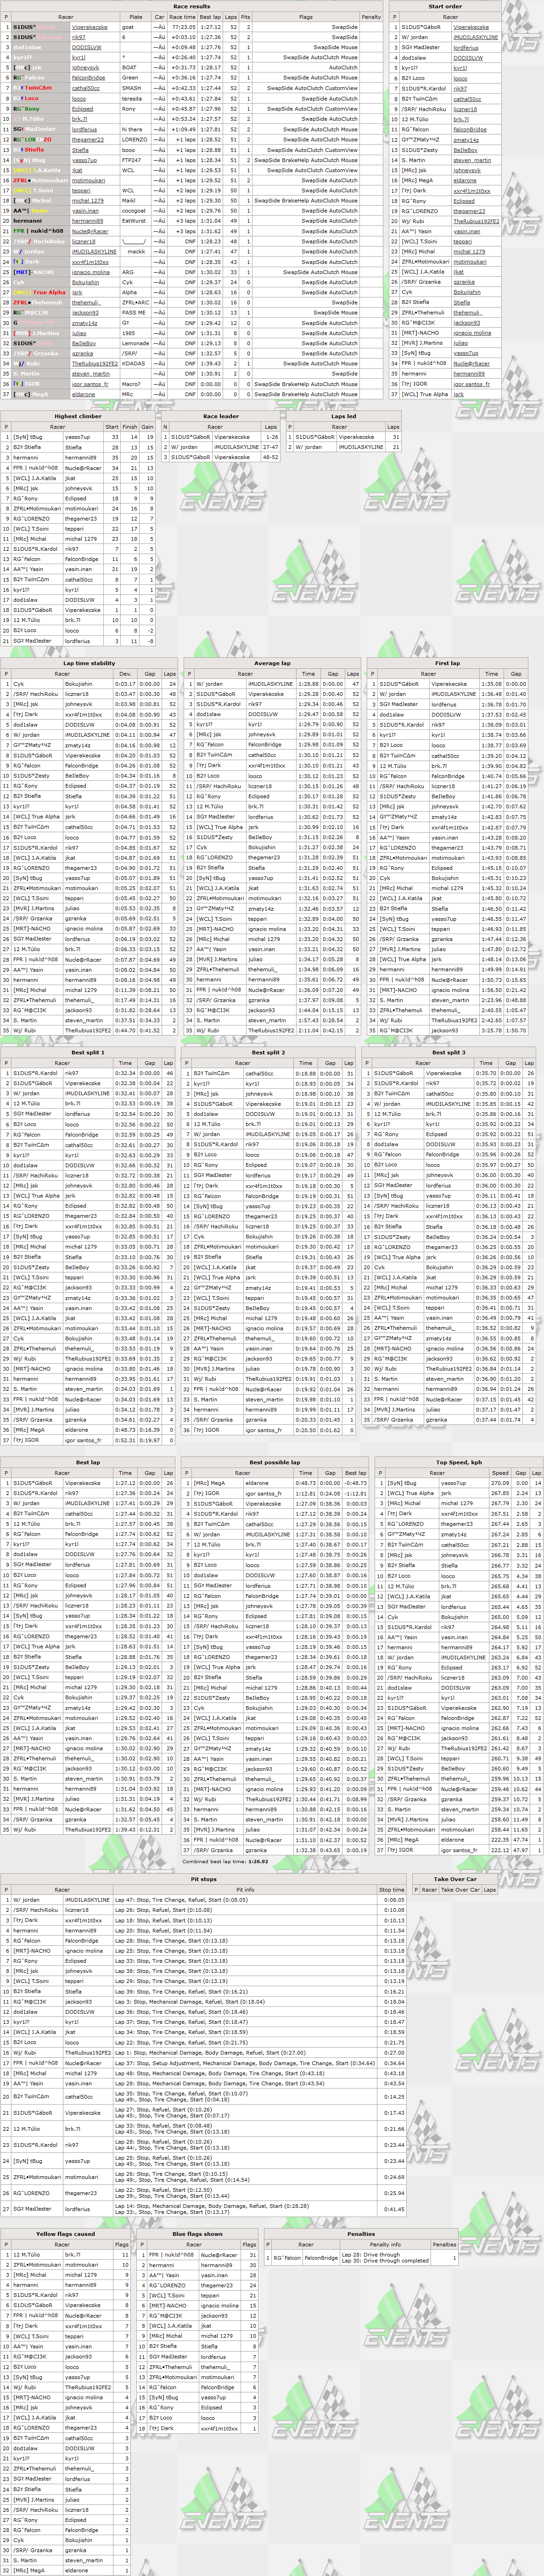Click the Race time column header
The image size is (544, 2576).
pyautogui.click(x=182, y=17)
